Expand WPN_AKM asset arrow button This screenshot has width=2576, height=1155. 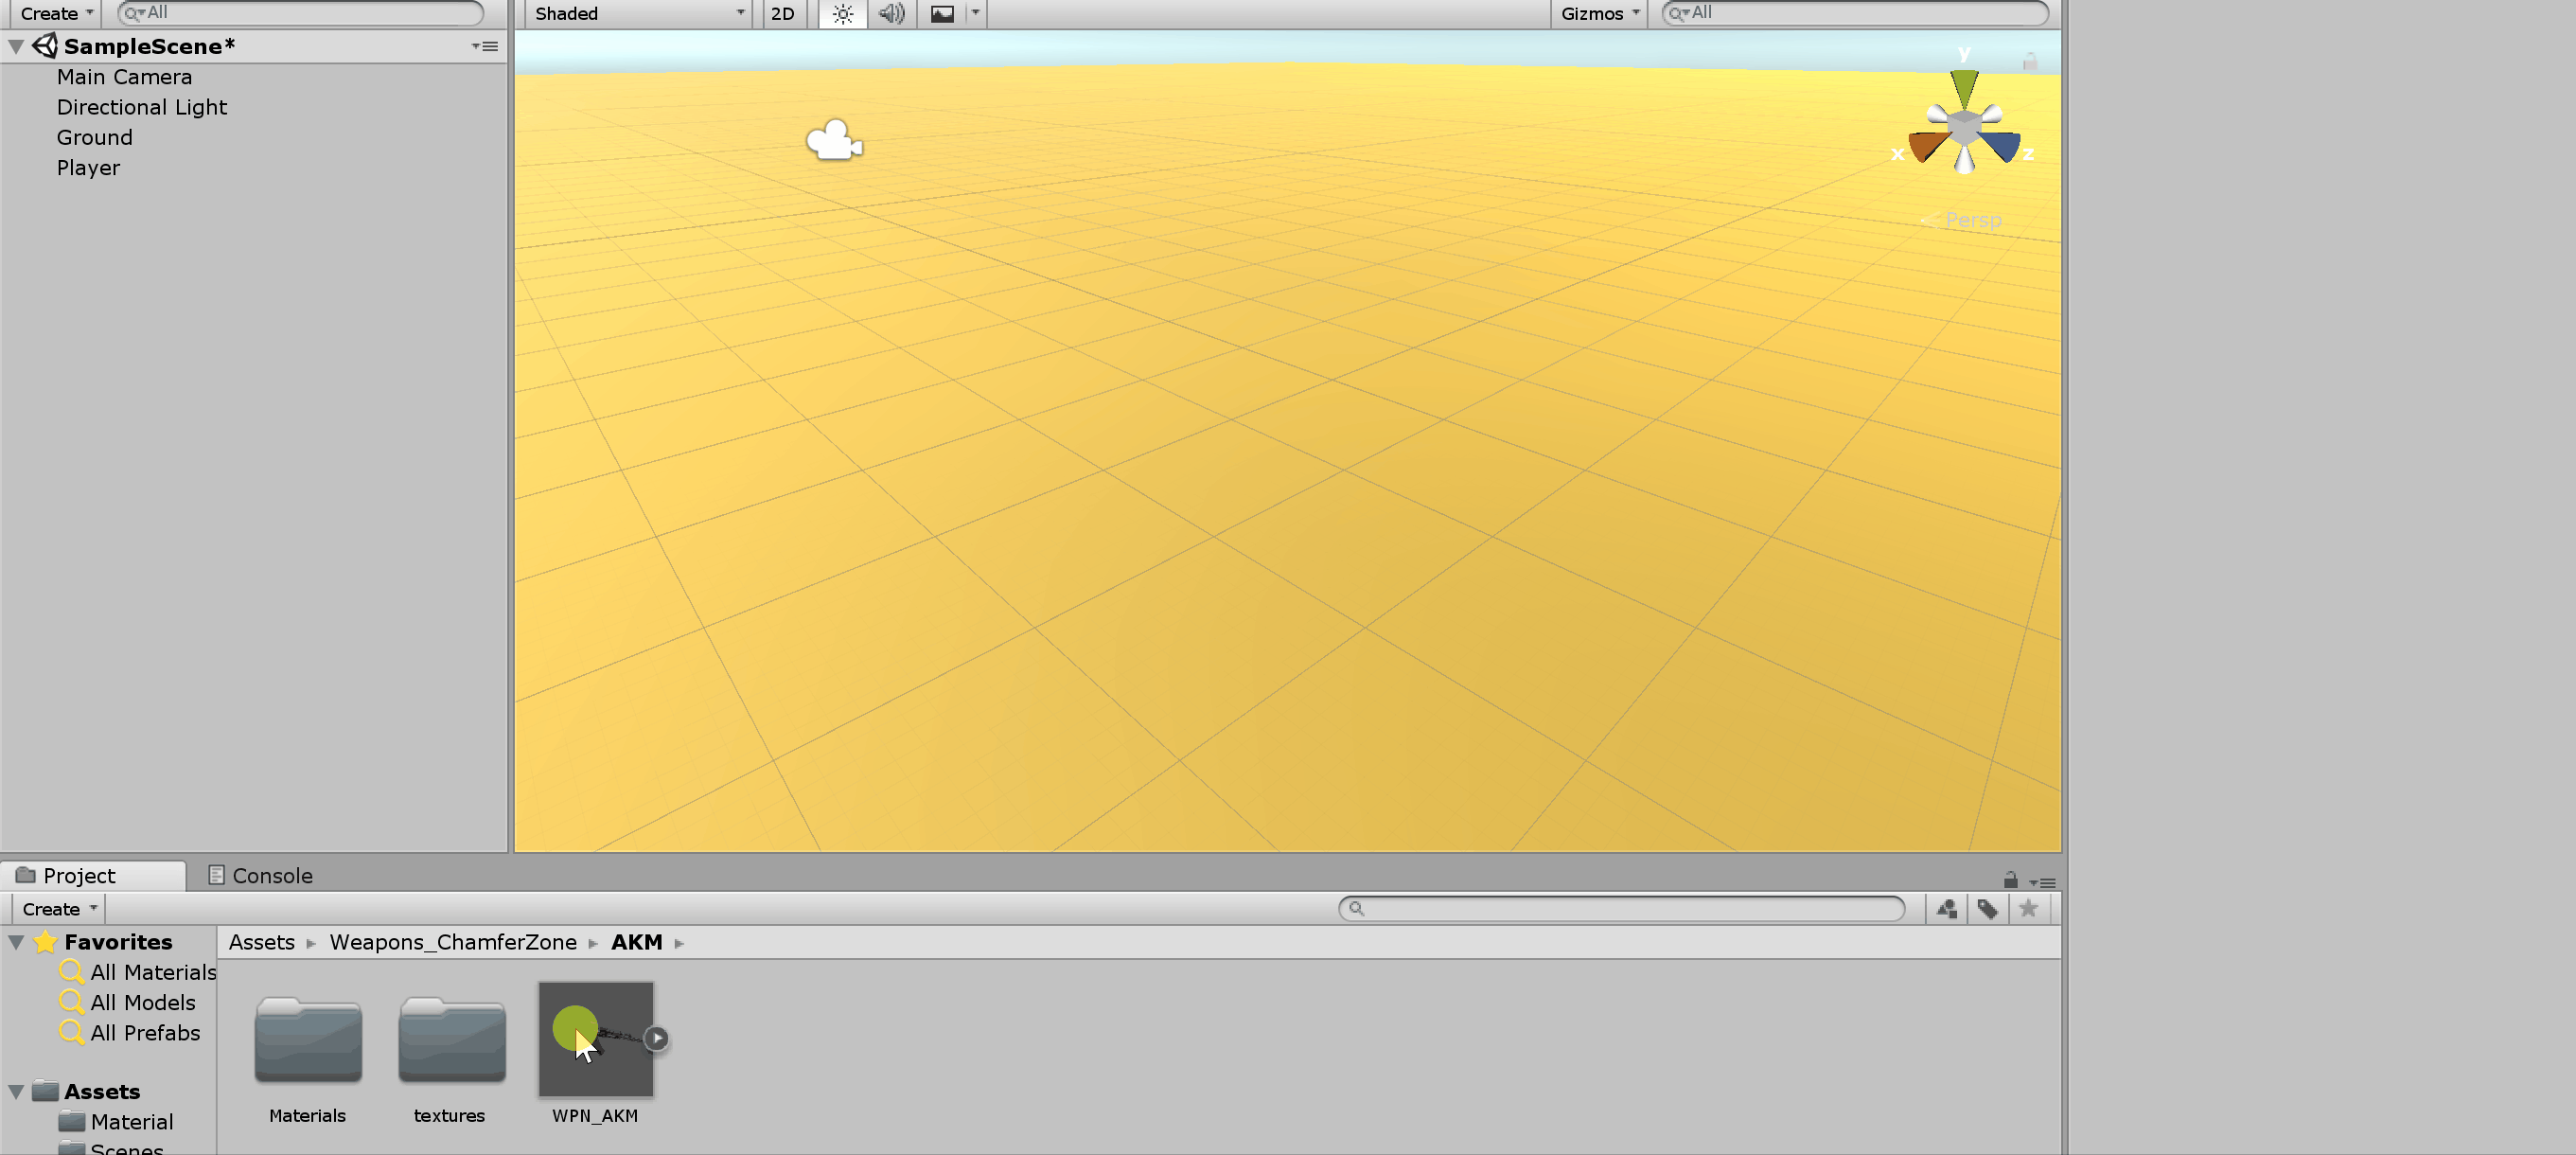(656, 1038)
